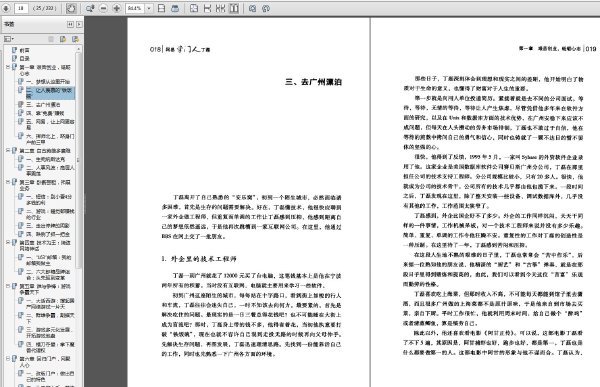Image resolution: width=600 pixels, height=387 pixels.
Task: Open the bookmark starting with 六 under 第一章
Action: [50, 139]
